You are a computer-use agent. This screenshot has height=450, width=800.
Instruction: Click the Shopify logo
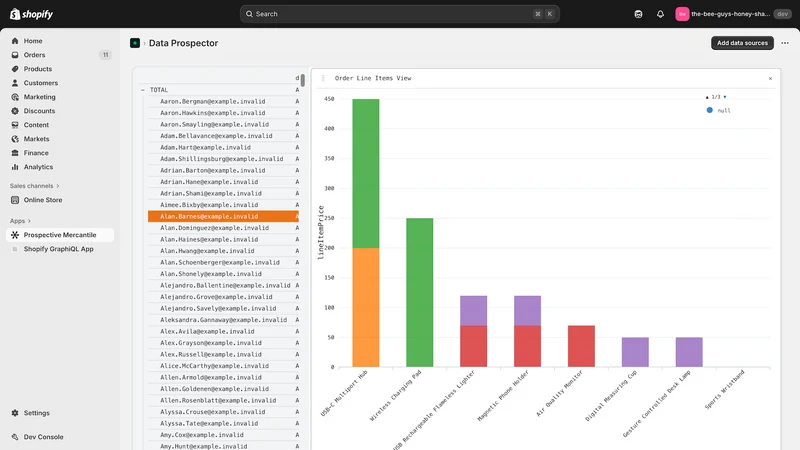click(x=31, y=14)
